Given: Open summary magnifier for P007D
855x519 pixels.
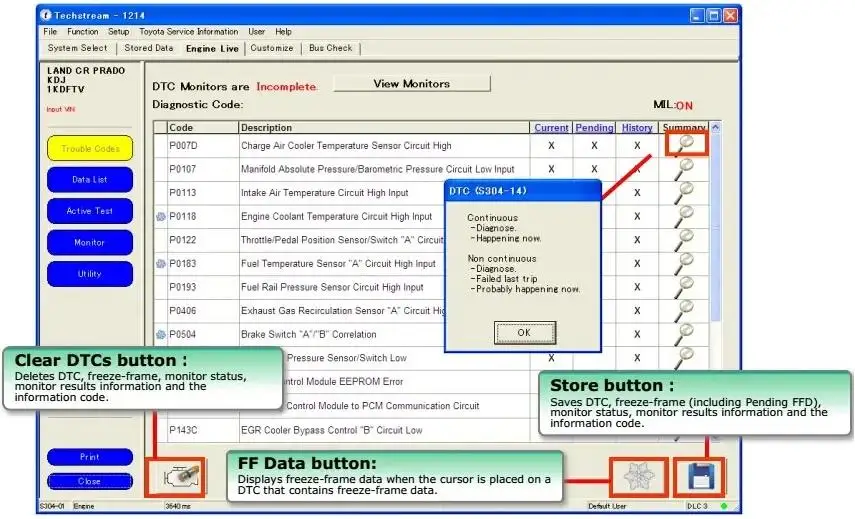Looking at the screenshot, I should 684,145.
